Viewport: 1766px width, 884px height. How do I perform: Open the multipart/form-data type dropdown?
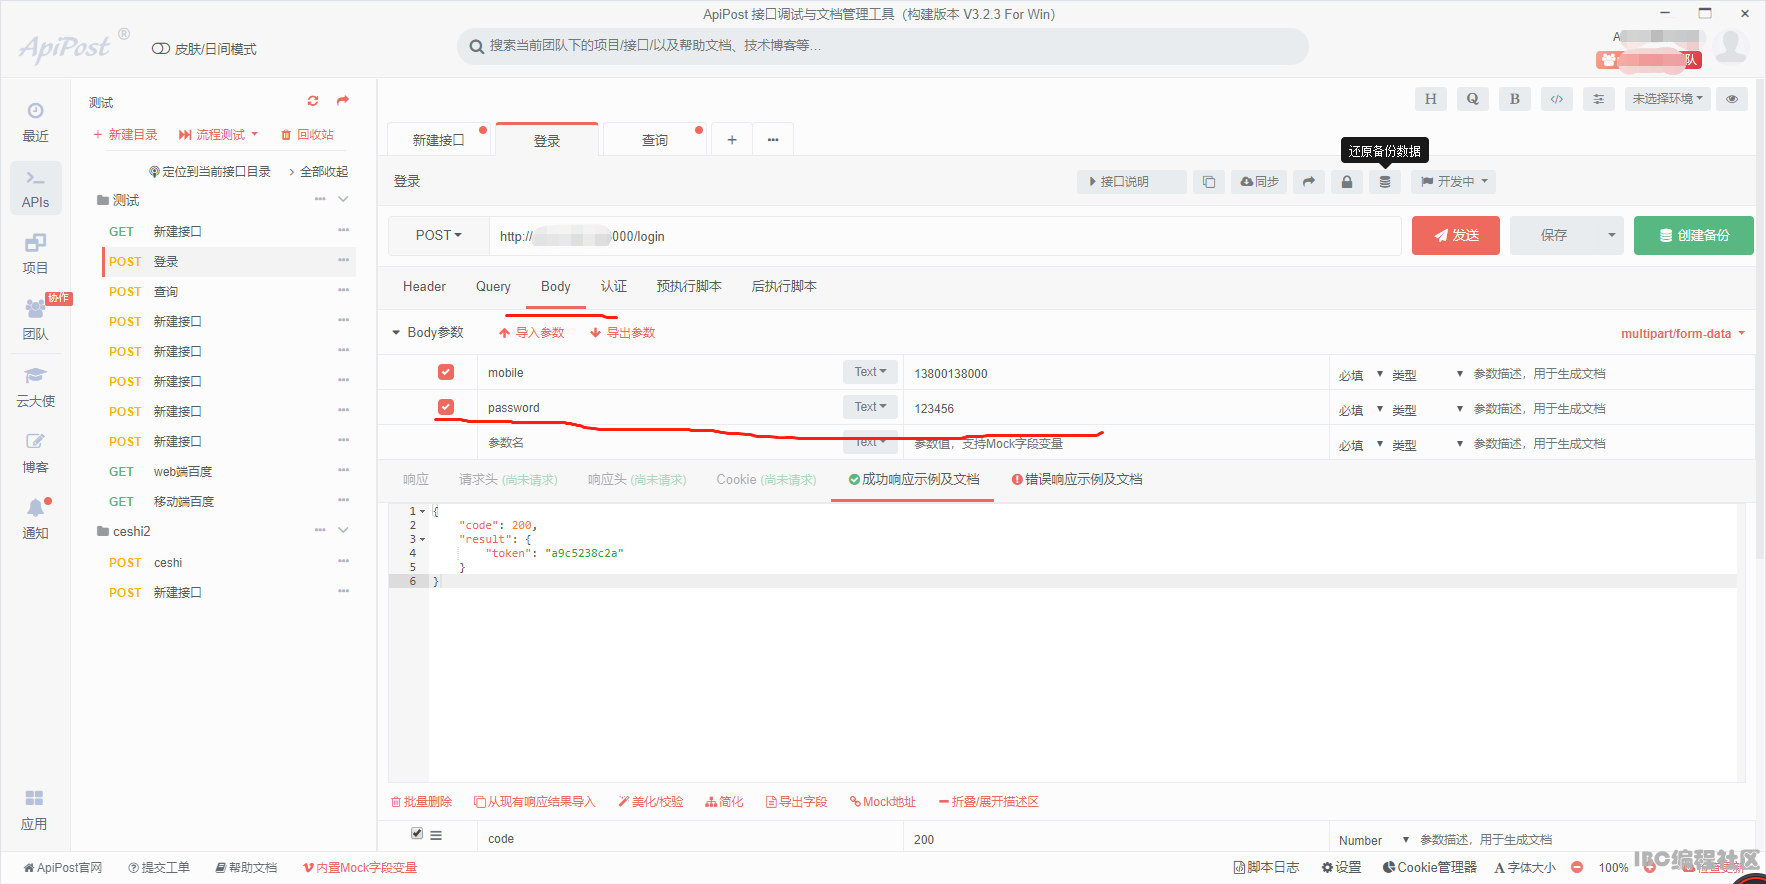(x=1683, y=334)
